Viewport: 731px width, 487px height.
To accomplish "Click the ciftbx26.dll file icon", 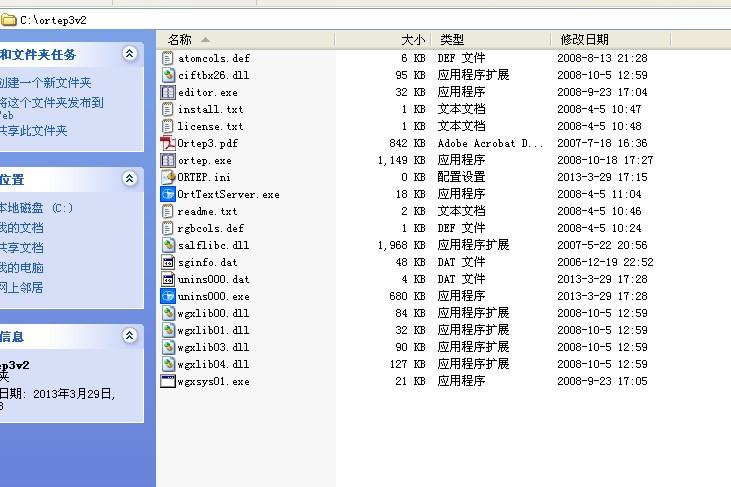I will coord(167,75).
